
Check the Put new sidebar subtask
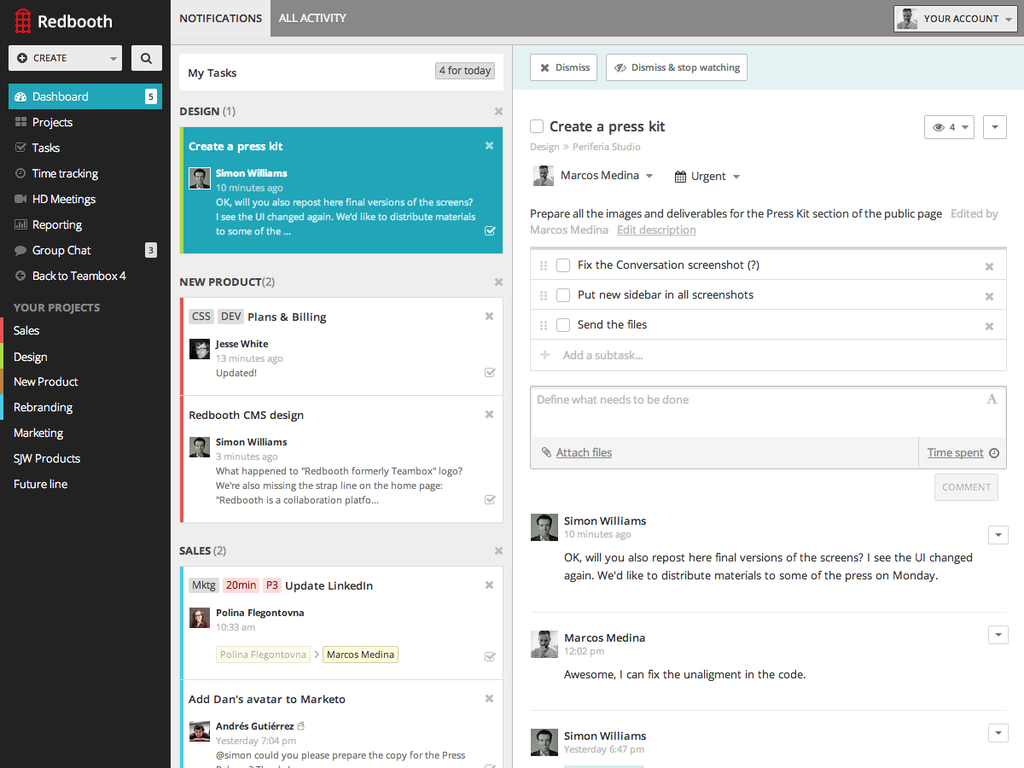[x=563, y=295]
